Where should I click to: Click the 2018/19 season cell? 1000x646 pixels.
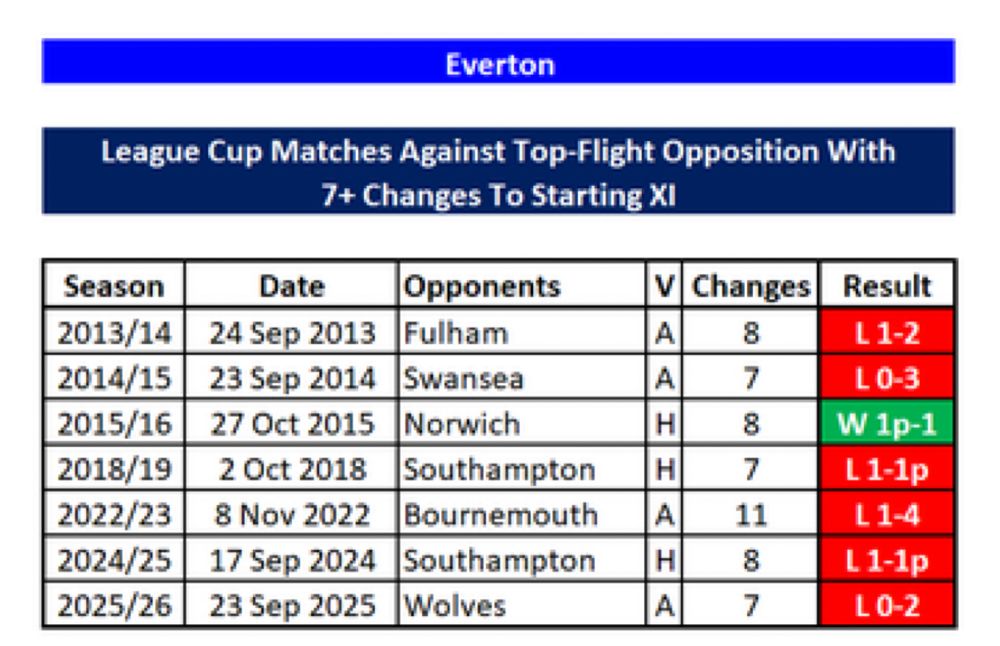click(113, 470)
